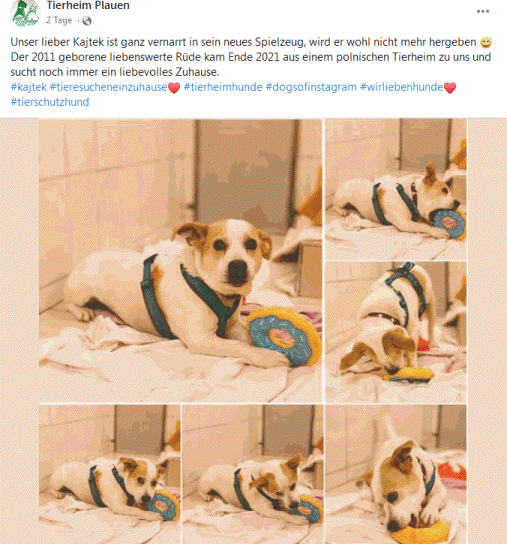
Task: Open the #tierheimhunde hashtag
Action: click(223, 87)
